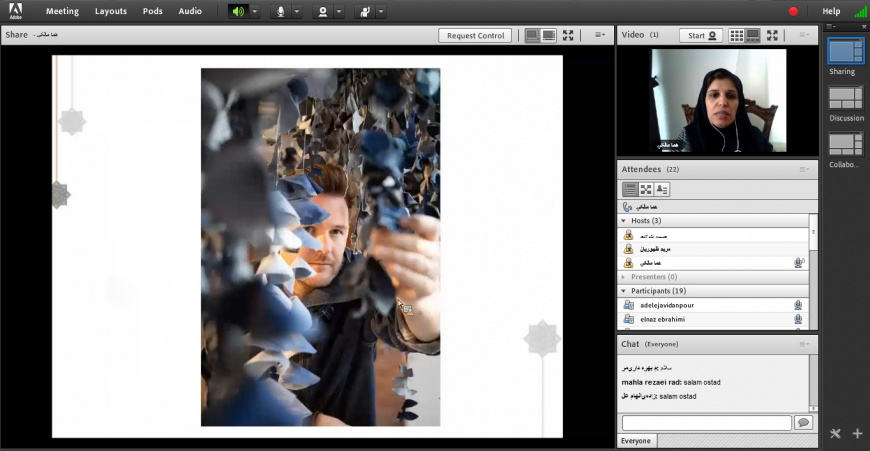This screenshot has width=870, height=451.
Task: Open the Meeting menu
Action: 62,12
